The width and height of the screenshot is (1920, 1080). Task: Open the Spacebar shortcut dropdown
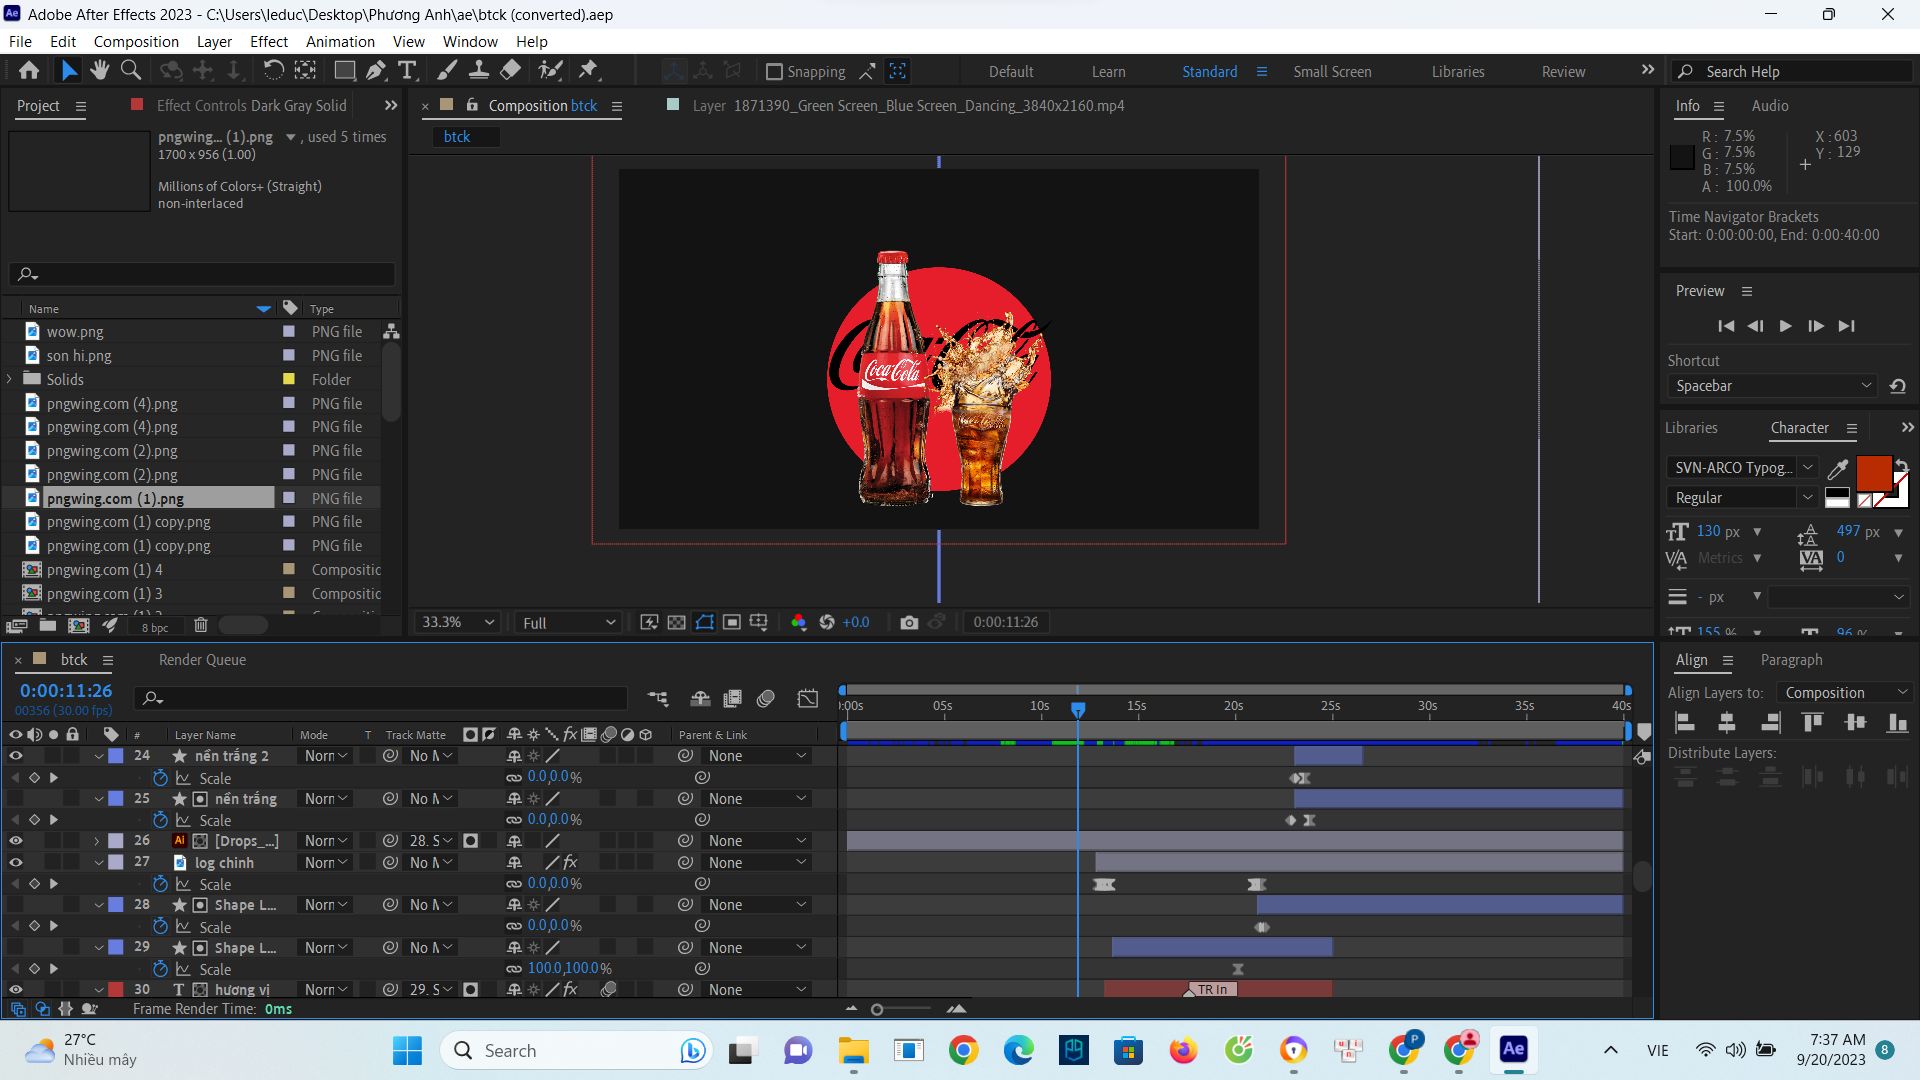click(x=1773, y=386)
